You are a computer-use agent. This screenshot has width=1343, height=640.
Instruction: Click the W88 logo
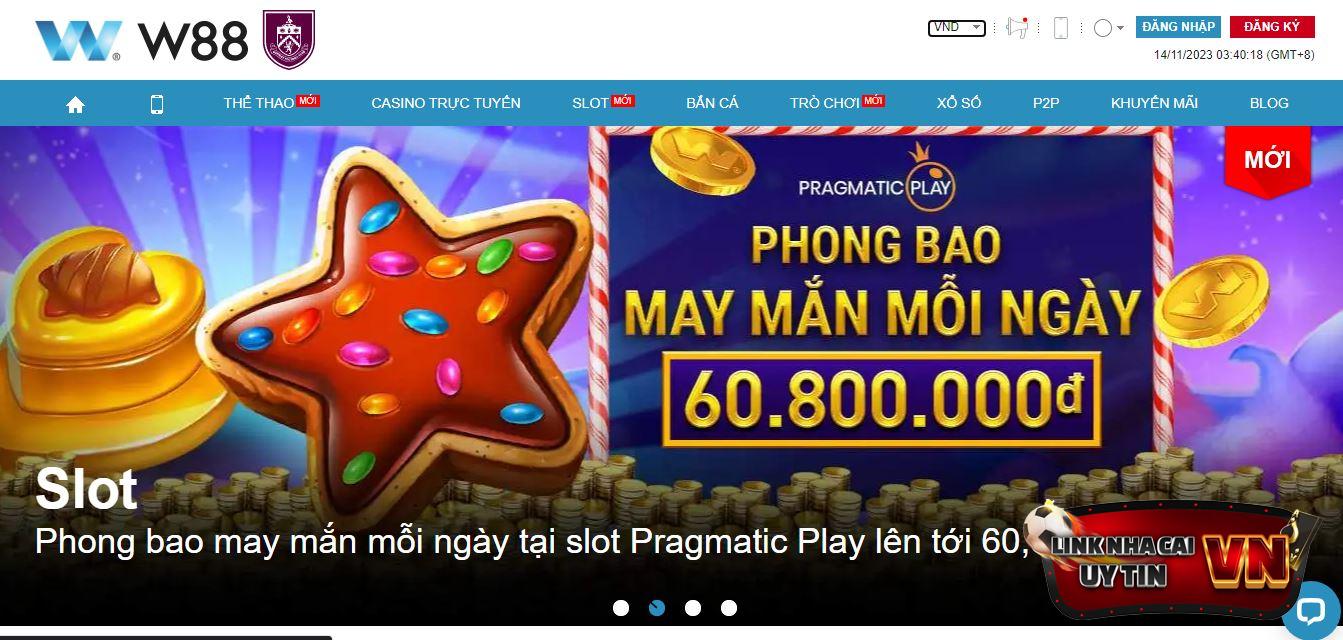point(141,41)
